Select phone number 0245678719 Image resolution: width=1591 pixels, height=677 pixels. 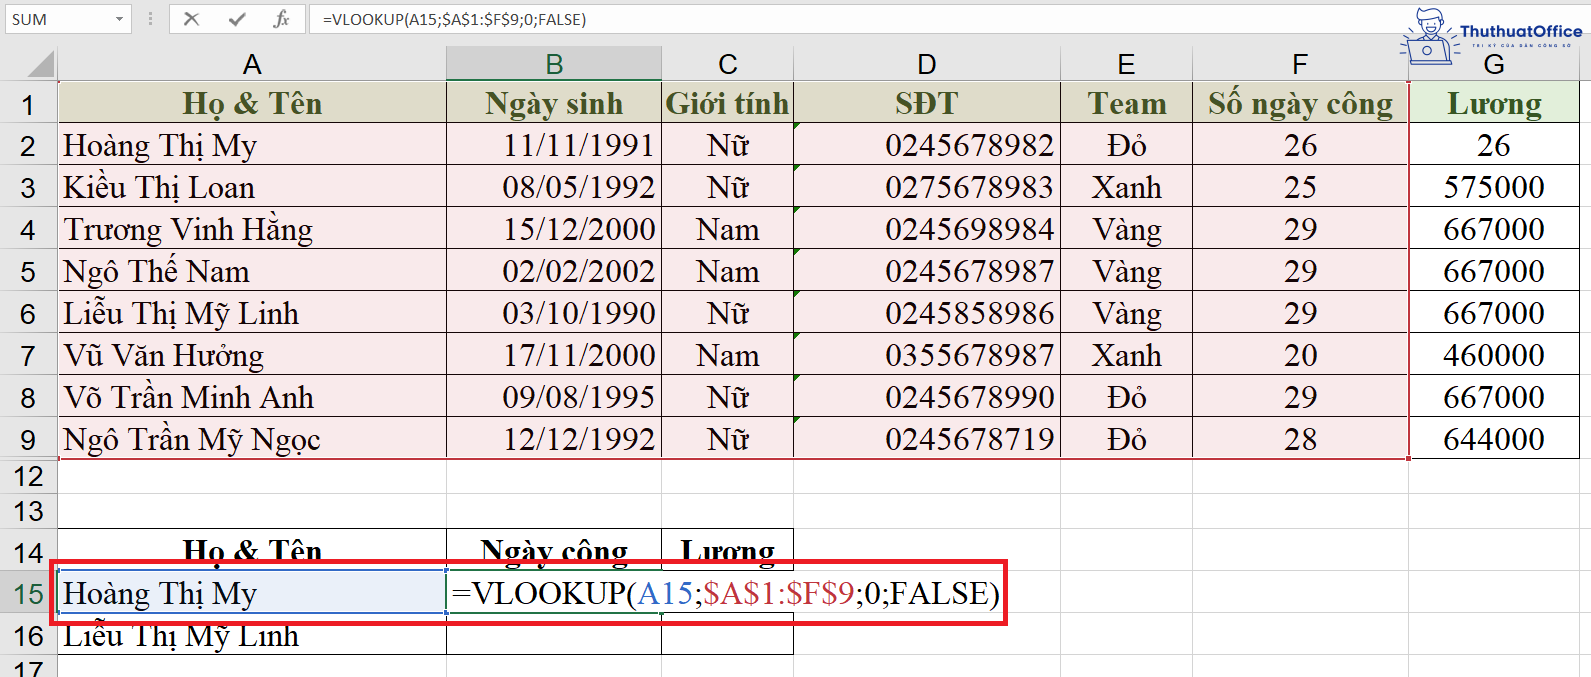[927, 439]
